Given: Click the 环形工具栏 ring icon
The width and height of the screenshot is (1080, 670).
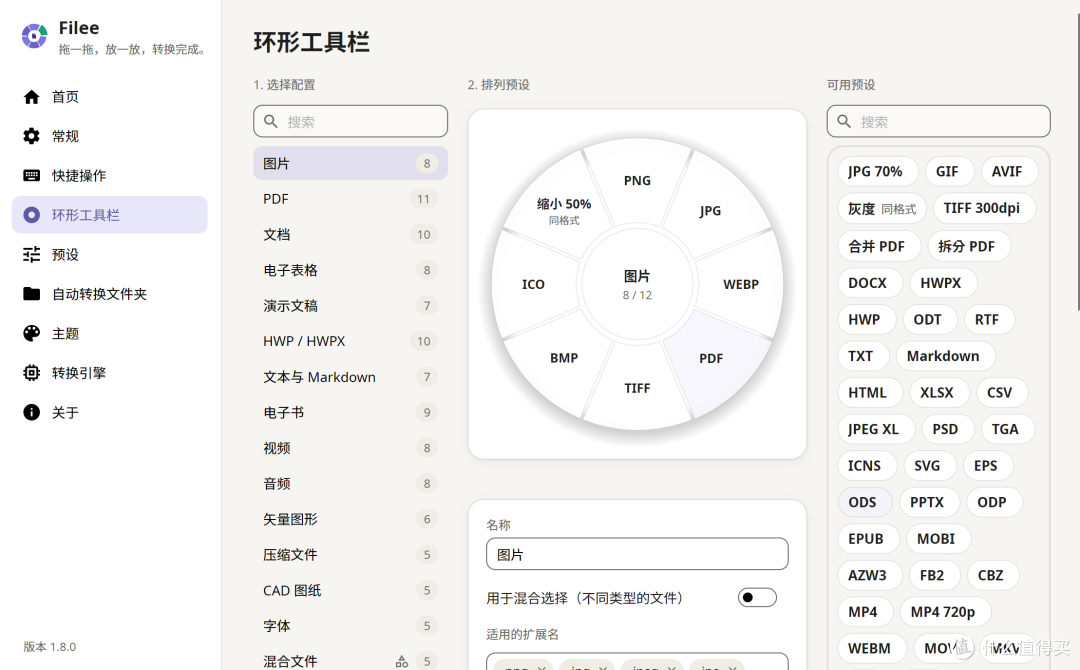Looking at the screenshot, I should pos(31,215).
